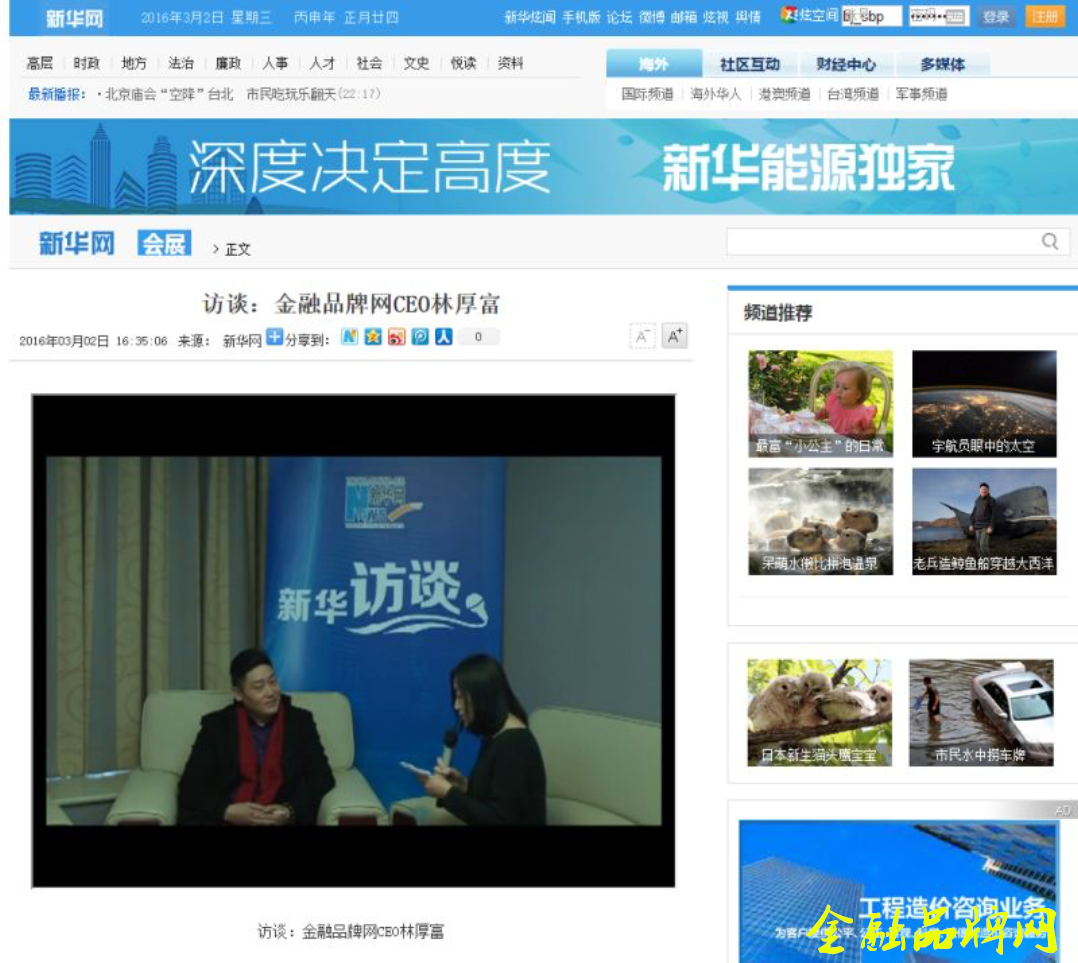
Task: Click the 登录 button
Action: coord(995,17)
